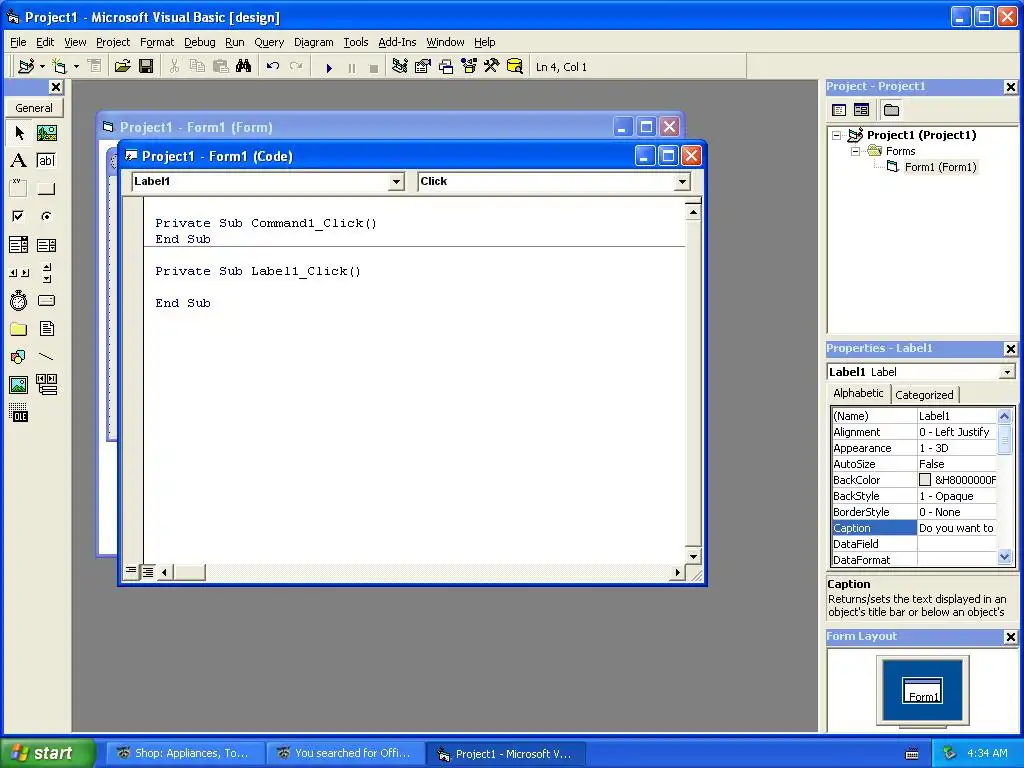Image resolution: width=1024 pixels, height=768 pixels.
Task: Switch to the Alphabetic properties tab
Action: point(858,393)
